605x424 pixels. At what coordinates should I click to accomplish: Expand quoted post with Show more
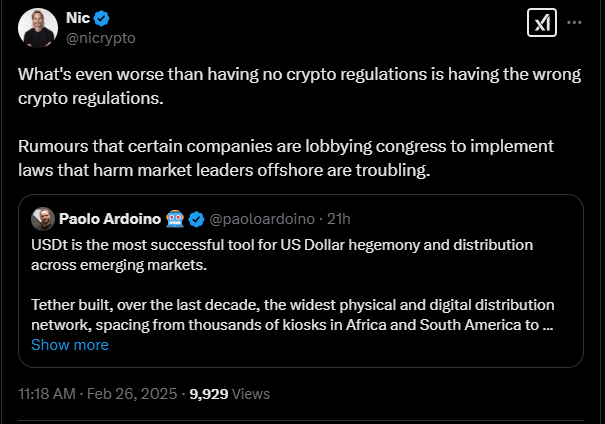pyautogui.click(x=70, y=344)
